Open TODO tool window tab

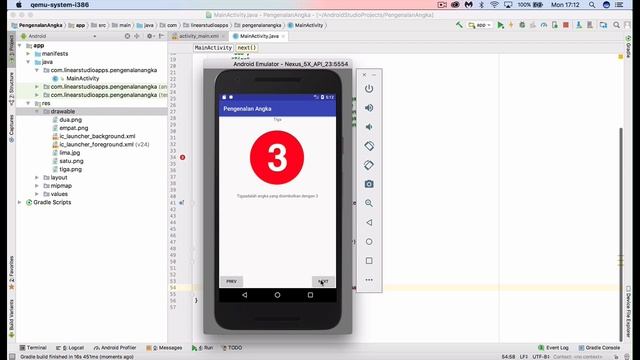[232, 348]
